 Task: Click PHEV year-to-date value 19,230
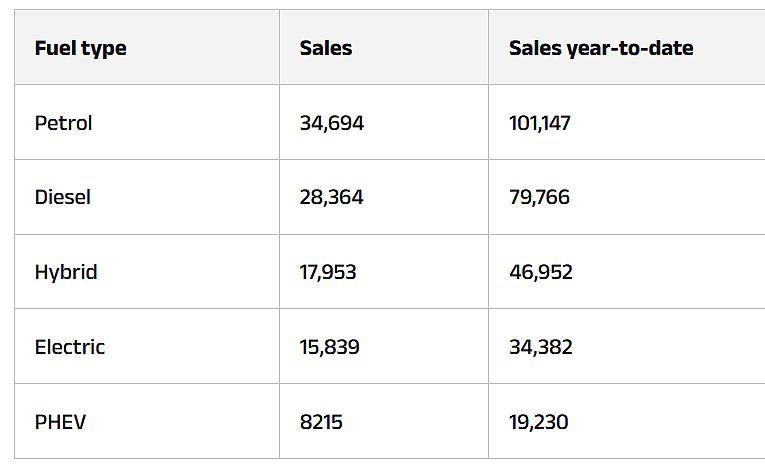click(x=539, y=422)
